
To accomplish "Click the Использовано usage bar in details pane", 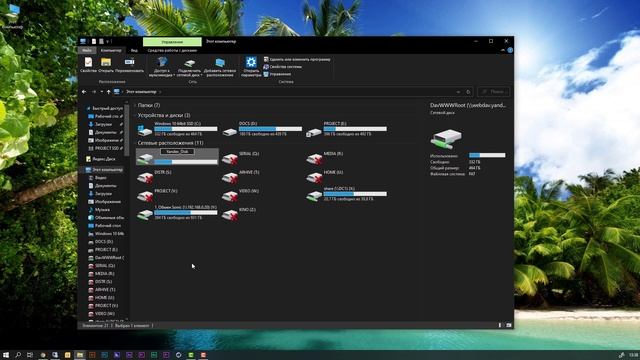I will tap(487, 155).
